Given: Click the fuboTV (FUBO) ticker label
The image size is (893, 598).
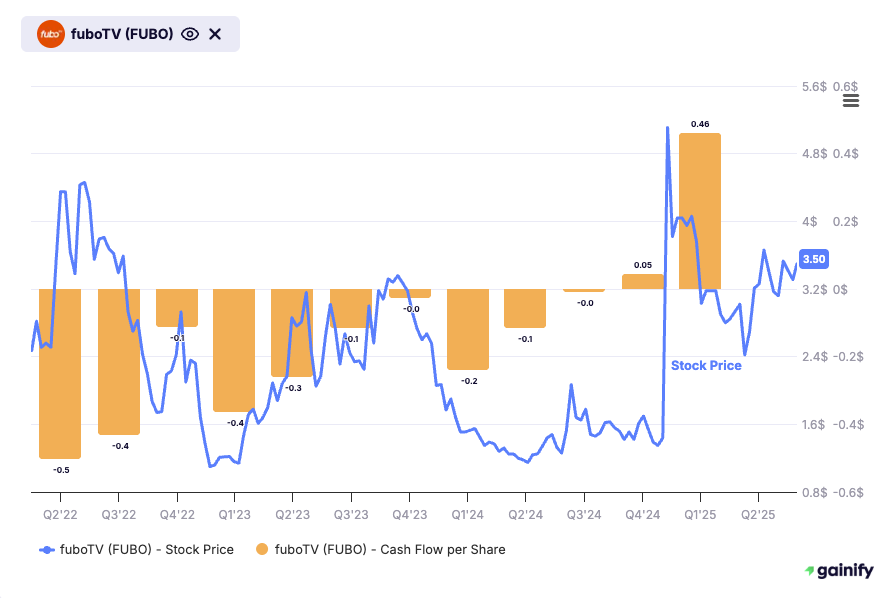Looking at the screenshot, I should coord(122,34).
